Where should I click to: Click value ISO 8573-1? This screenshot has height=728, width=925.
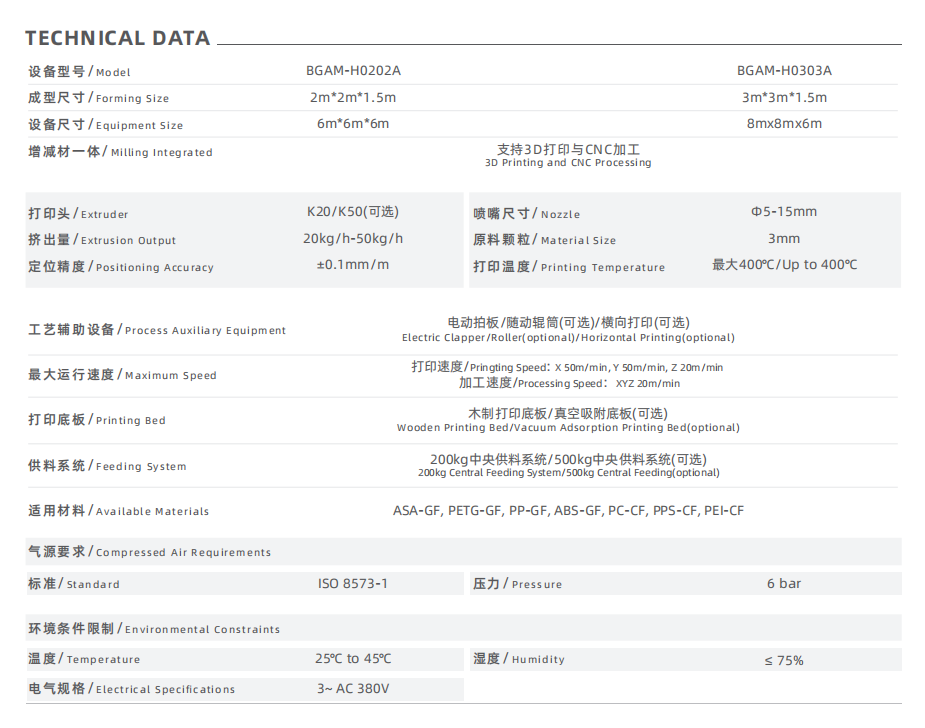pyautogui.click(x=353, y=583)
